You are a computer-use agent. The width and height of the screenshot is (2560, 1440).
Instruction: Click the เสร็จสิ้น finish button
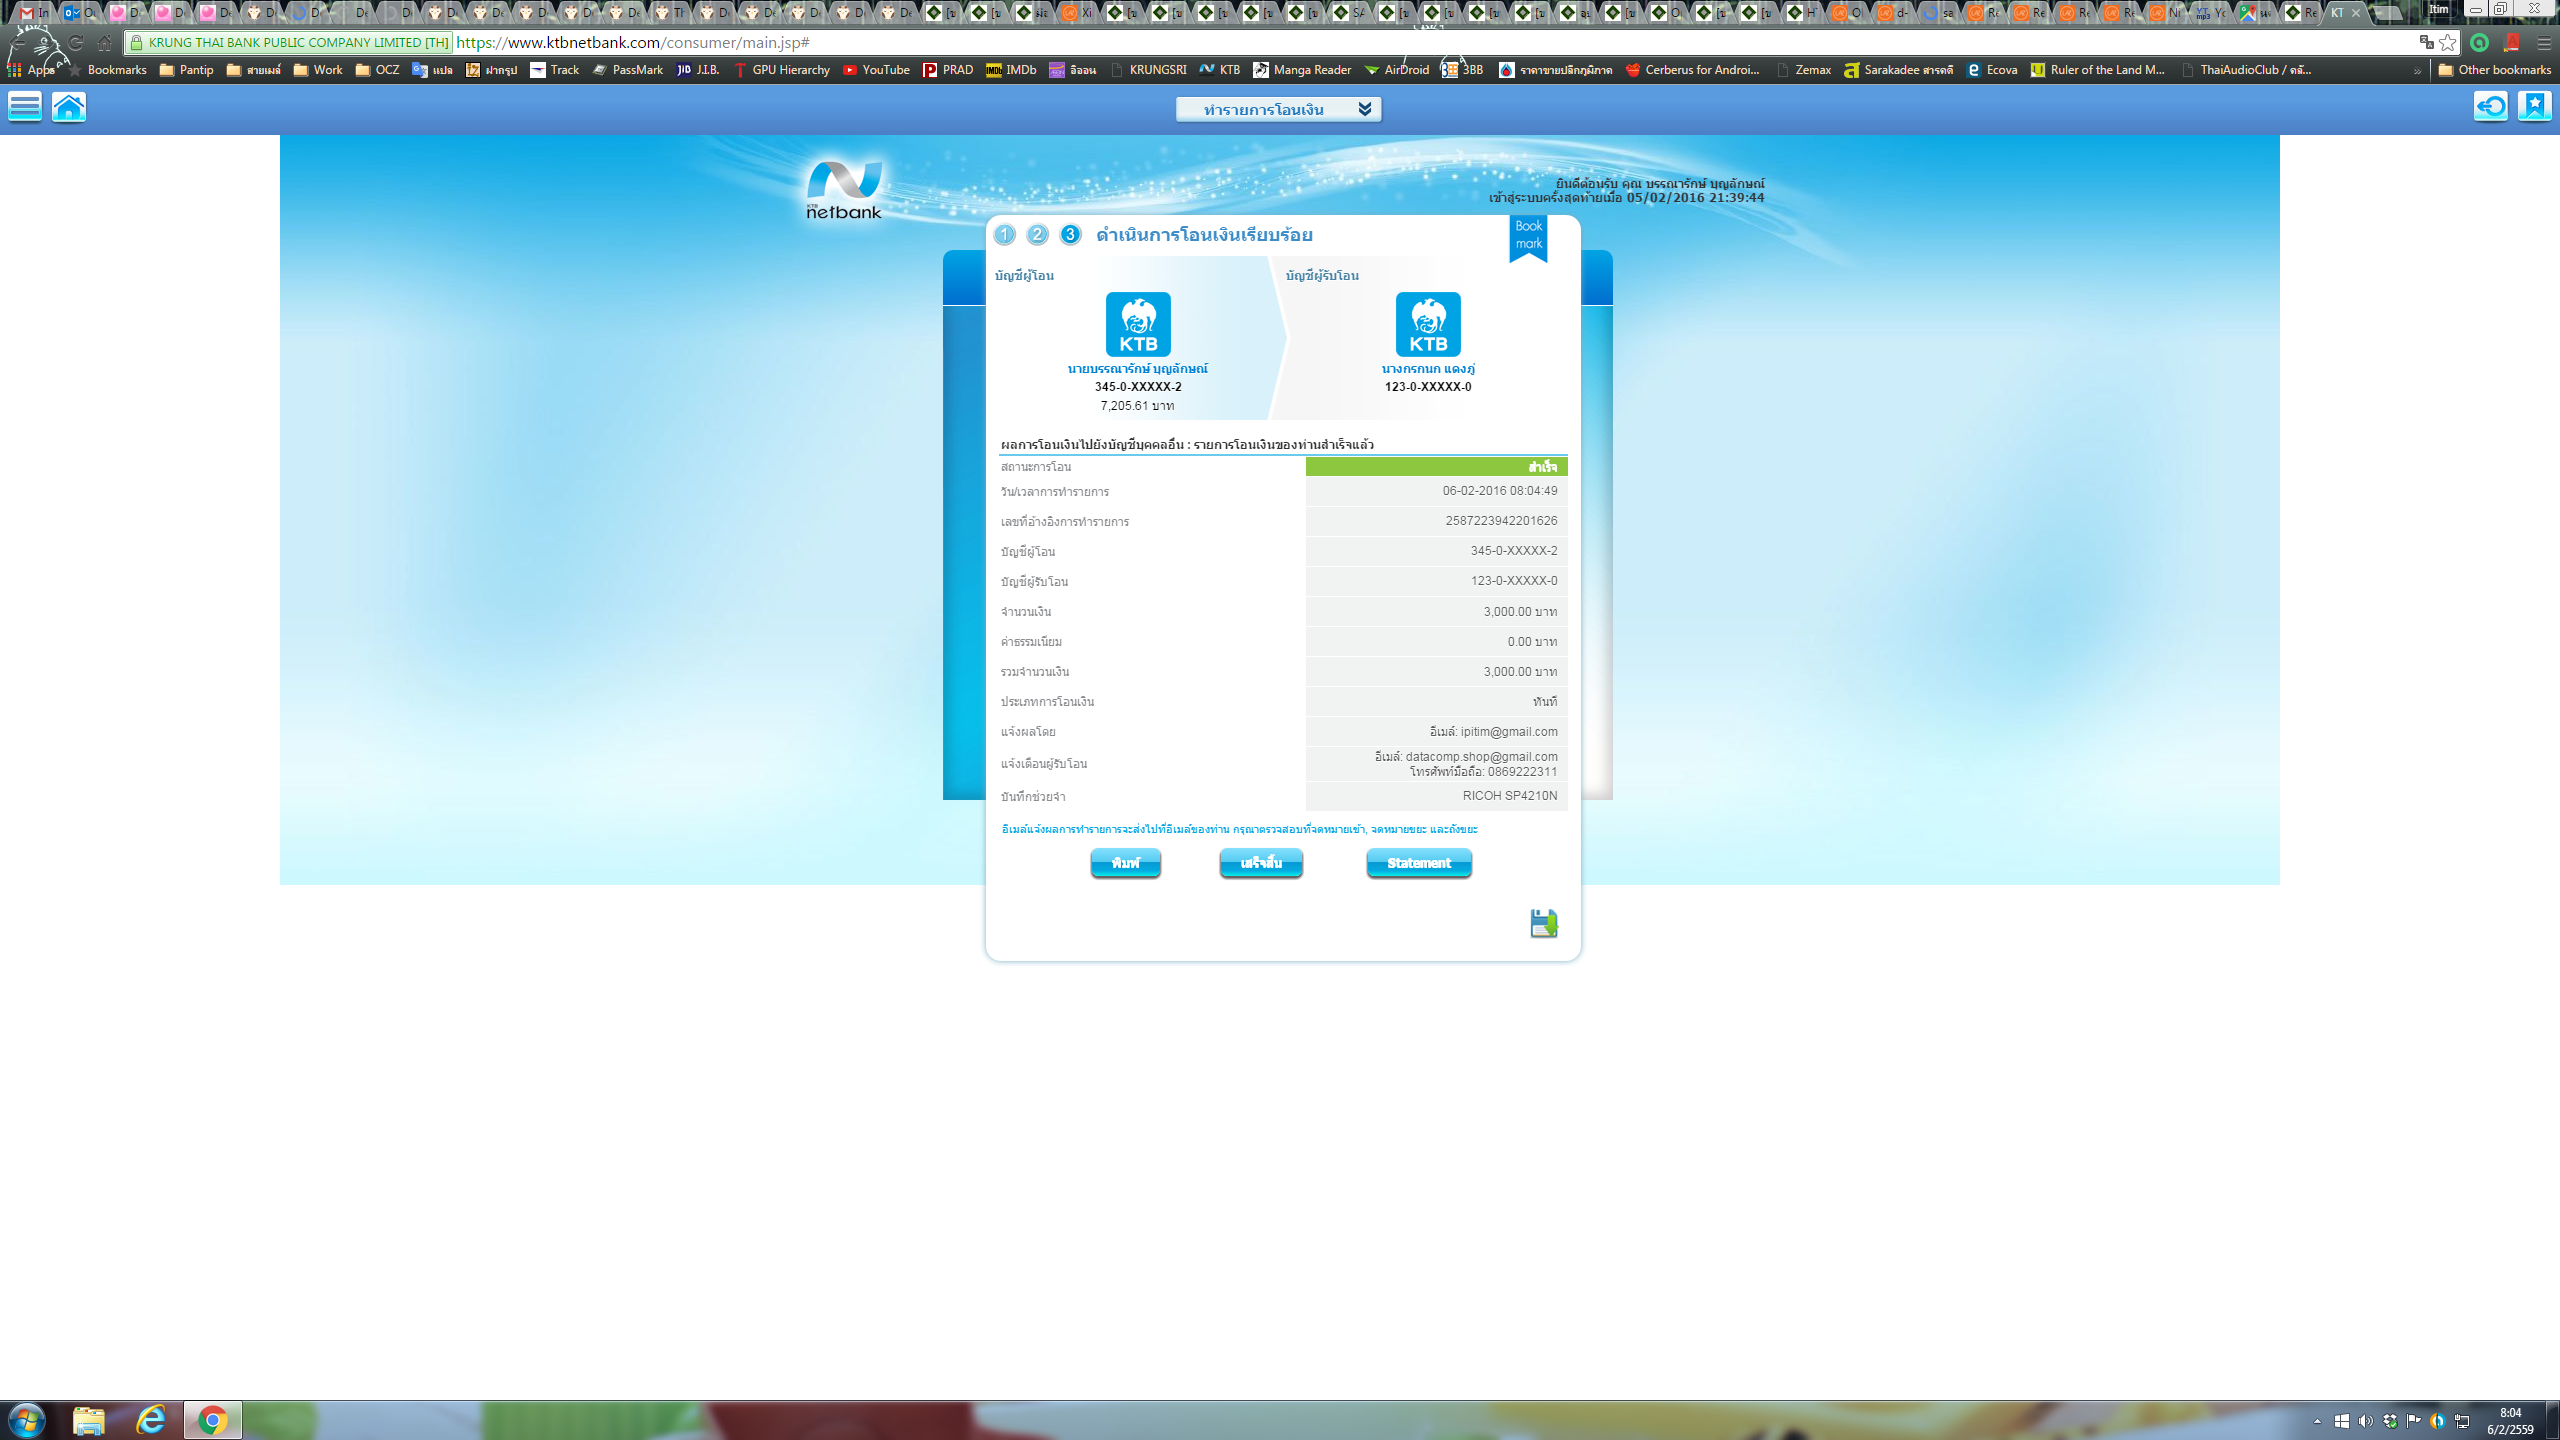pyautogui.click(x=1260, y=863)
